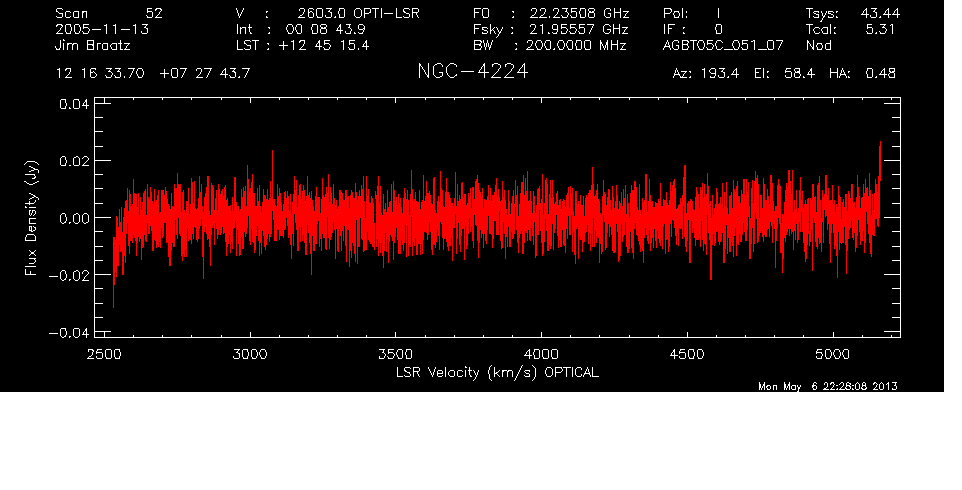Image resolution: width=962 pixels, height=490 pixels.
Task: Select the 3000 tick label on x-axis
Action: coord(250,354)
